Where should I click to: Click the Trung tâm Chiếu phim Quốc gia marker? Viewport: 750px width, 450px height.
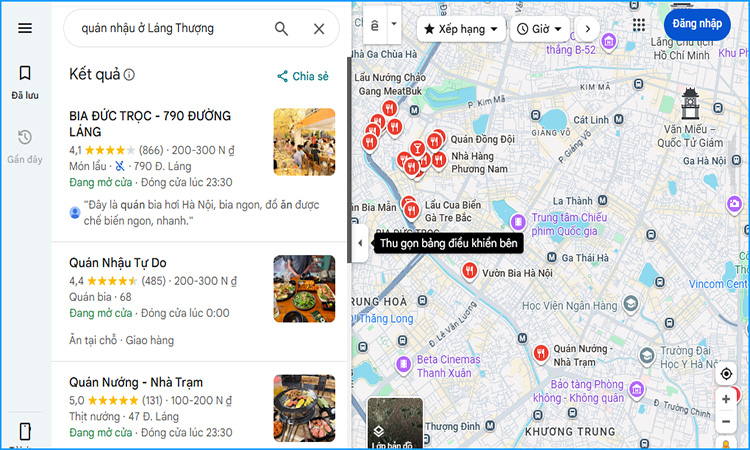(x=518, y=222)
